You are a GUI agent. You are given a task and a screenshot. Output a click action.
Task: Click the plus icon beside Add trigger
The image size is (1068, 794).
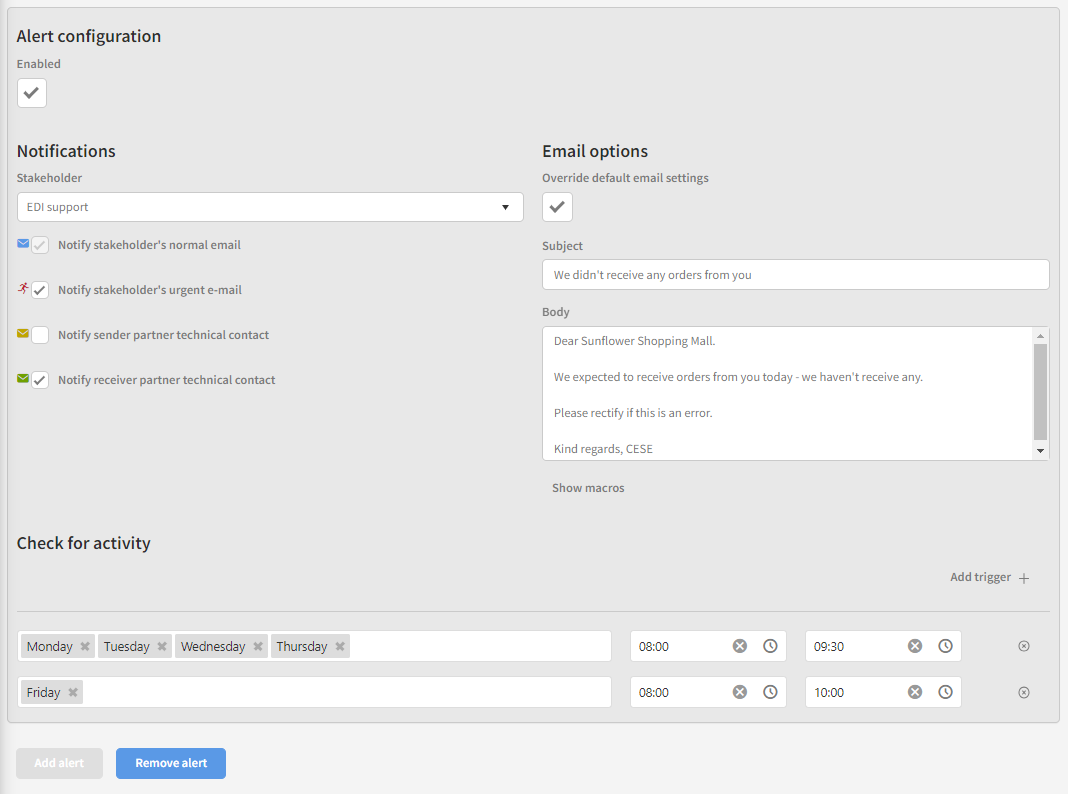pos(1023,578)
